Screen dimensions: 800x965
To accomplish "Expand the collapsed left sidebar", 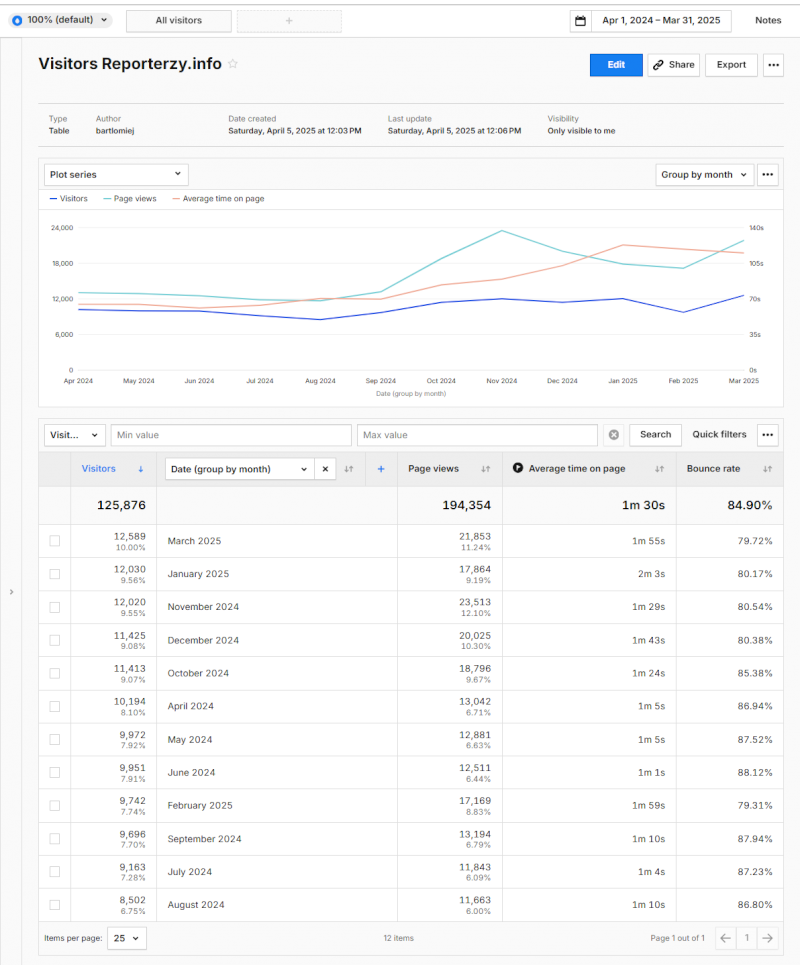I will click(11, 592).
